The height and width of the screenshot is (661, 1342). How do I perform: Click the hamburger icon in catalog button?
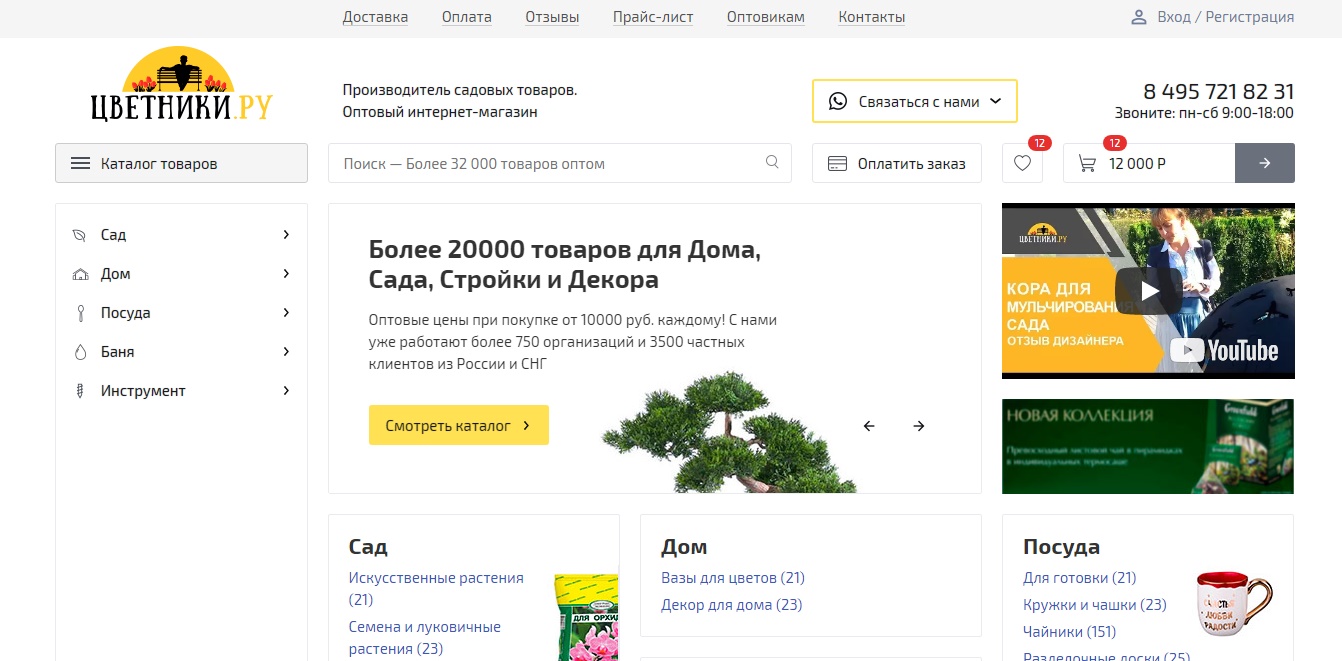point(81,163)
